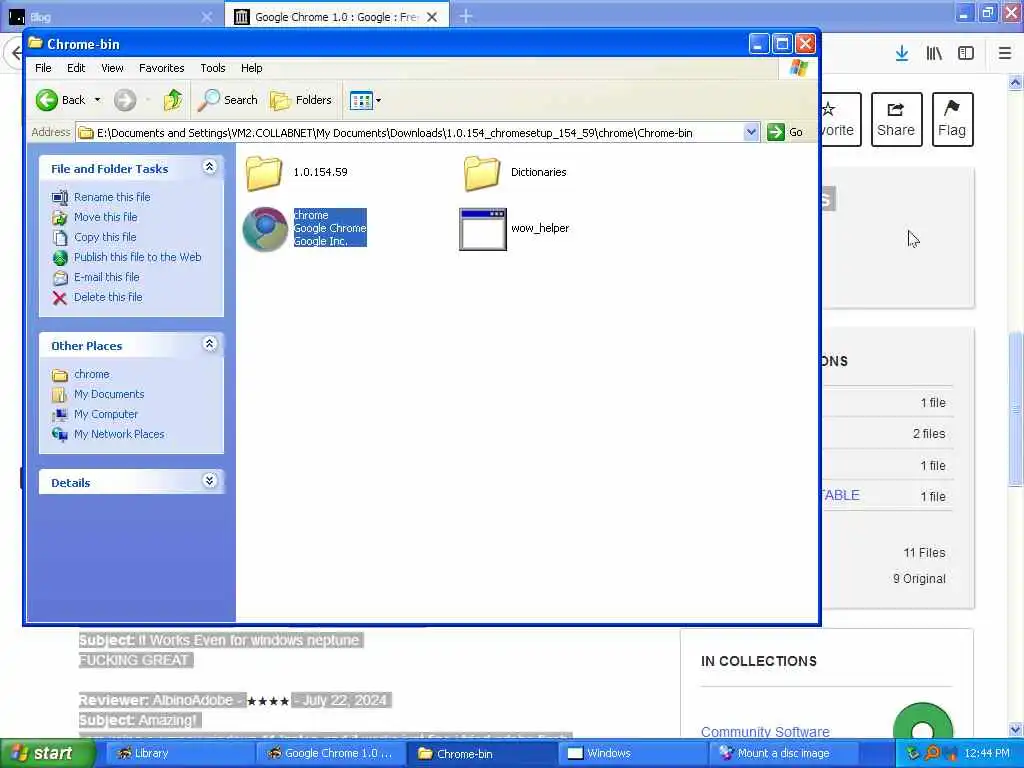Toggle the Folders pane button
Image resolution: width=1024 pixels, height=768 pixels.
301,100
